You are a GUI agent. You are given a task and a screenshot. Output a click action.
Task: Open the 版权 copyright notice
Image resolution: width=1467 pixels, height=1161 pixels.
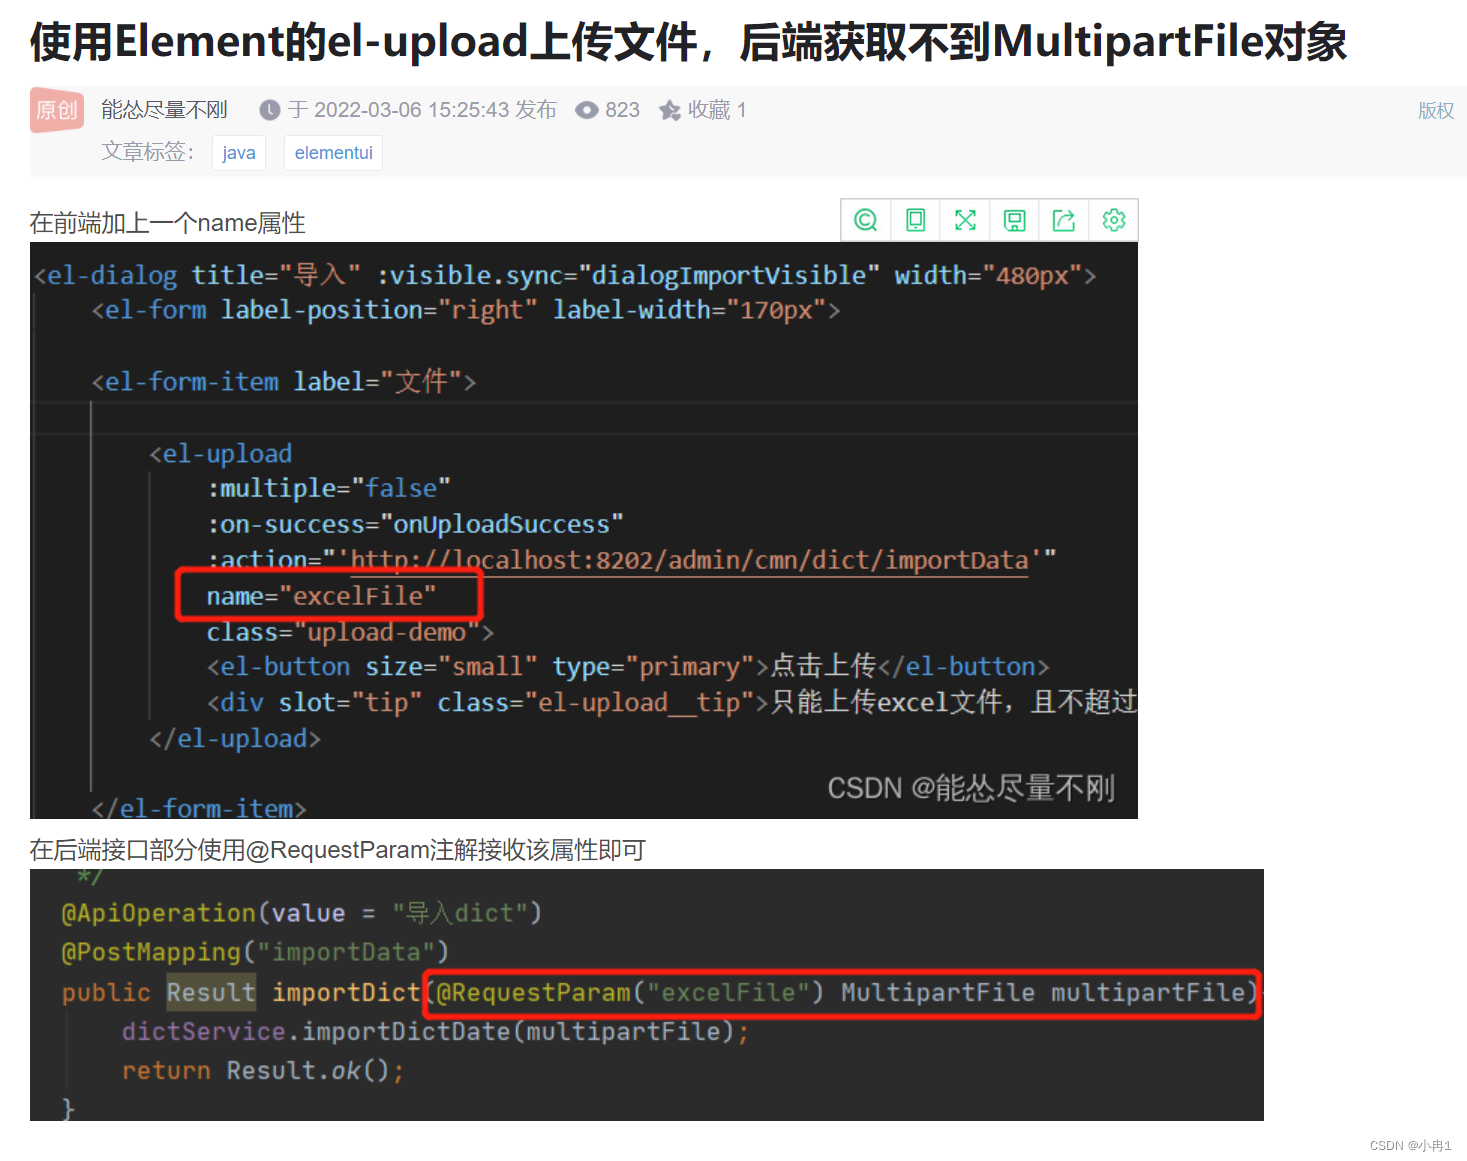tap(1435, 111)
